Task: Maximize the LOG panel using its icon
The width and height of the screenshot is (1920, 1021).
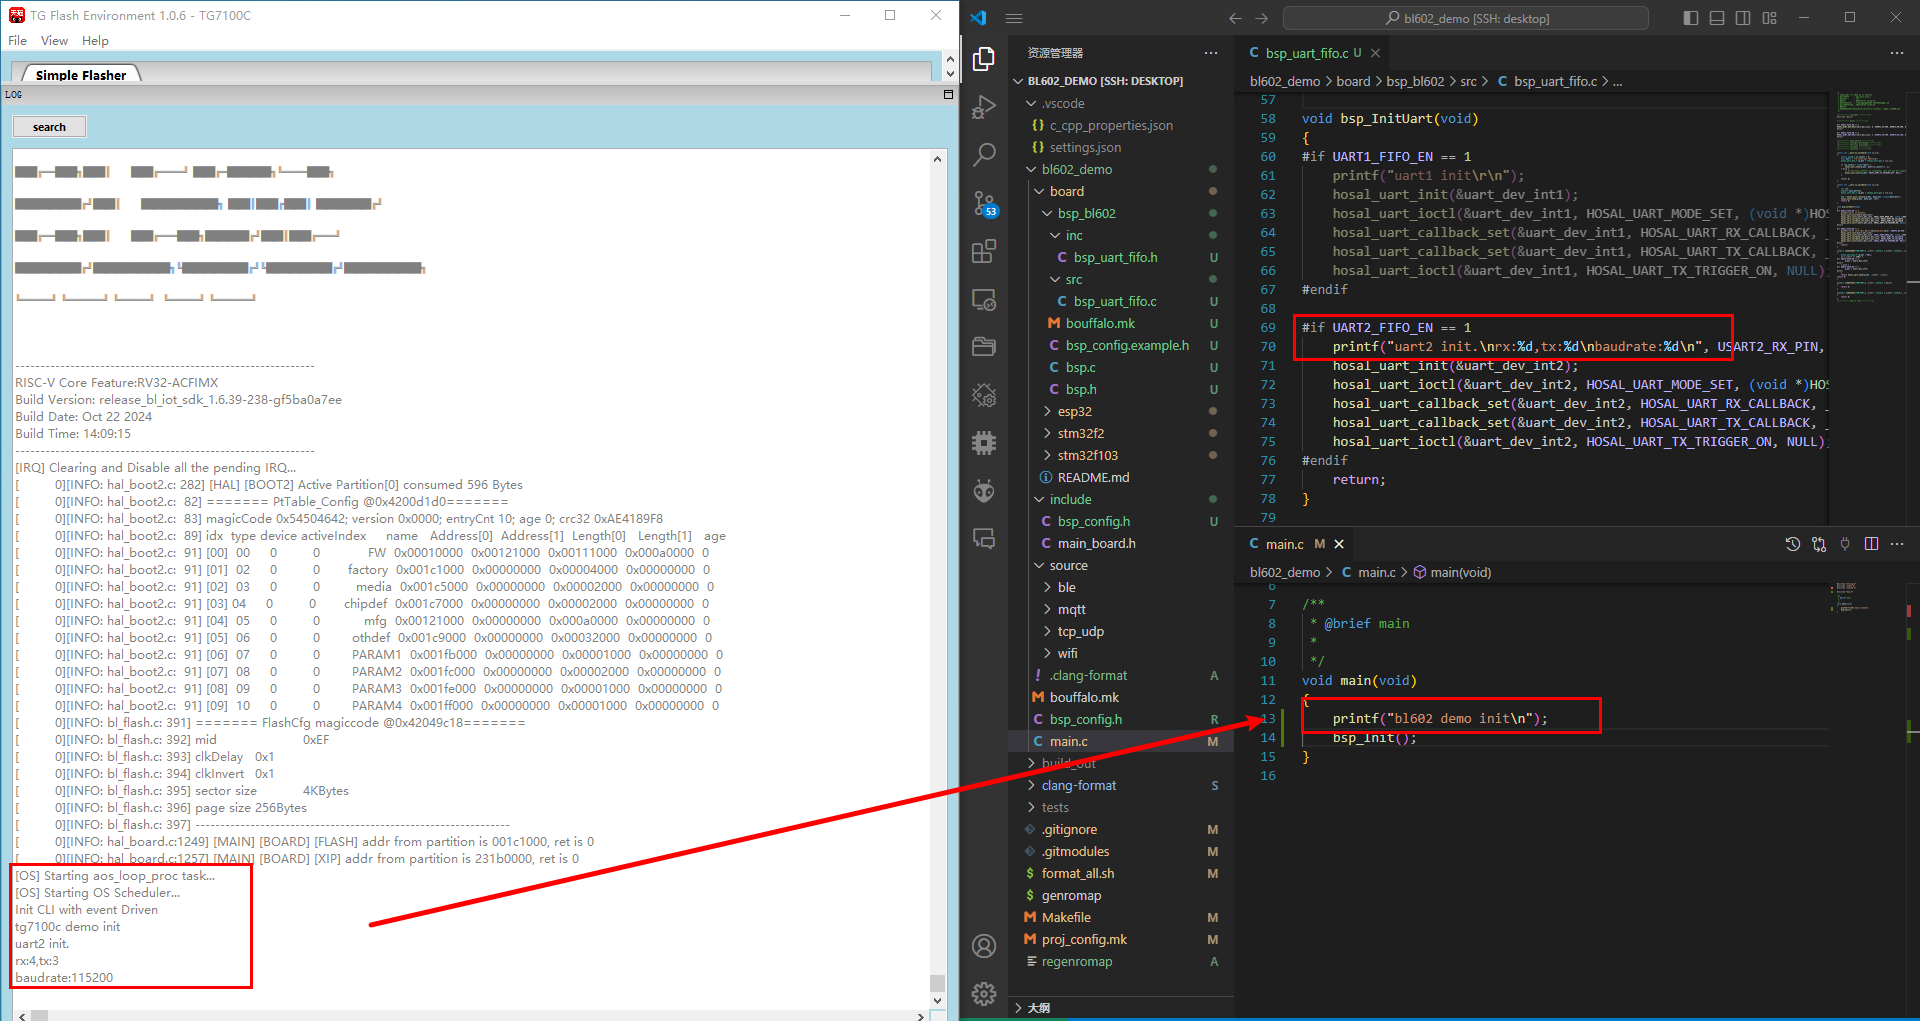Action: coord(948,94)
